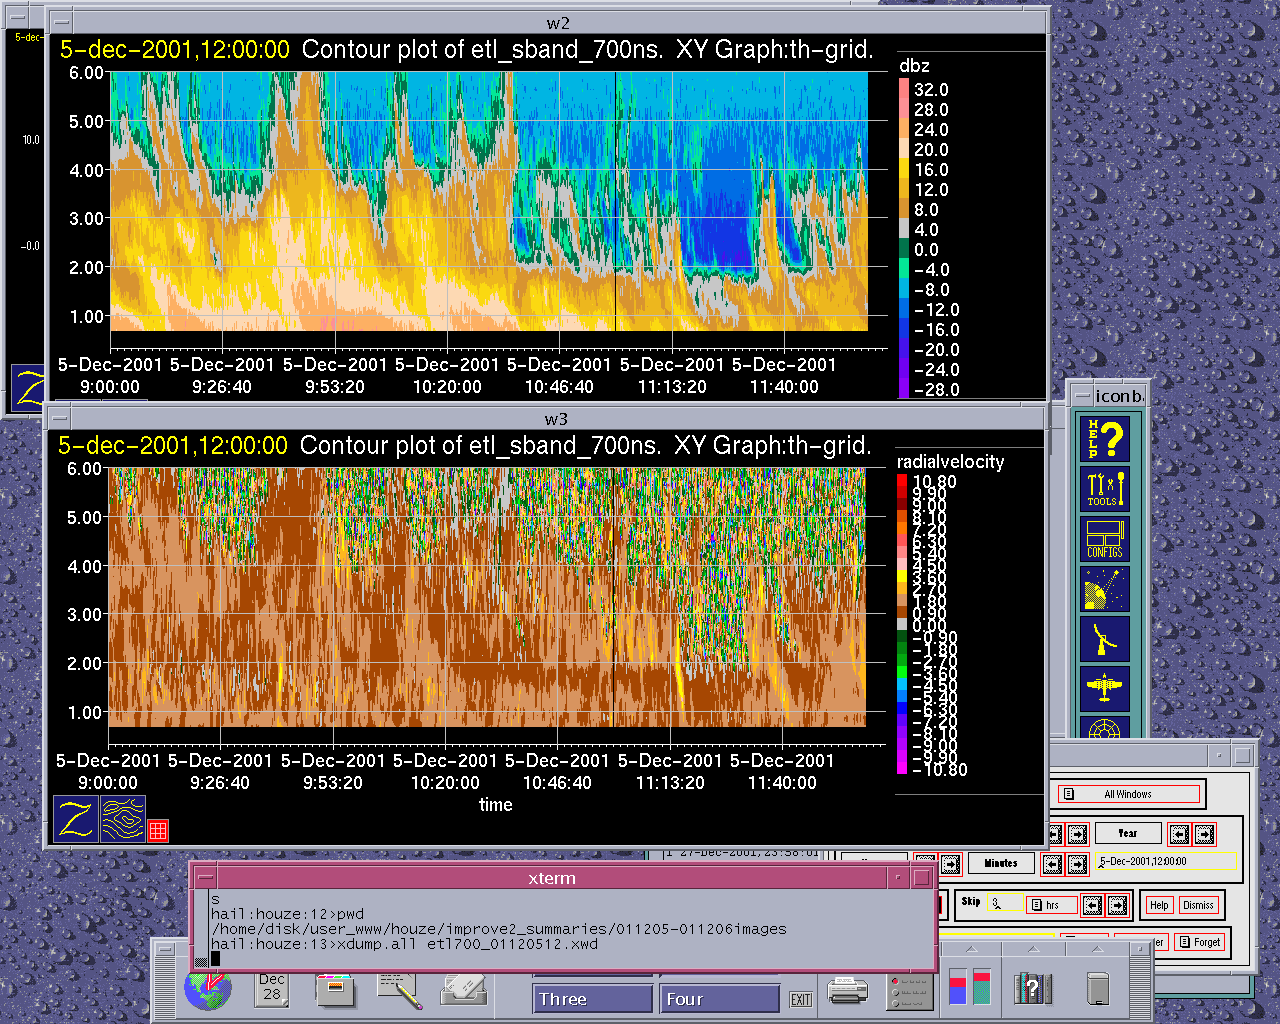The width and height of the screenshot is (1280, 1024).
Task: Open the HELP icon in the iconbar
Action: [1105, 438]
